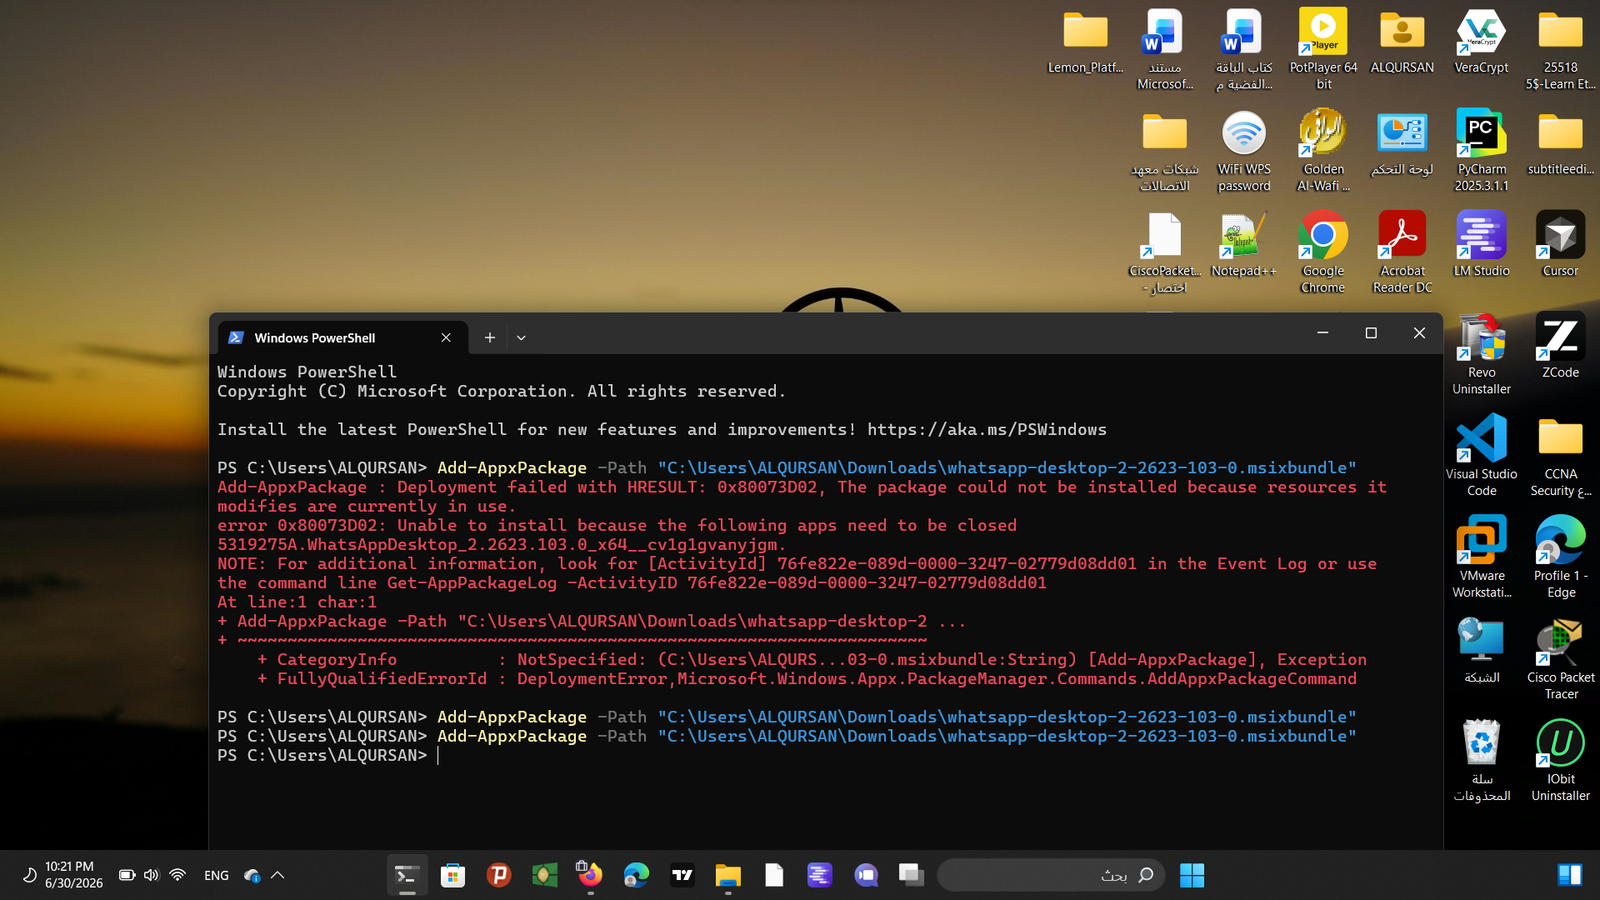Viewport: 1600px width, 900px height.
Task: Open Cursor desktop shortcut
Action: [1560, 245]
